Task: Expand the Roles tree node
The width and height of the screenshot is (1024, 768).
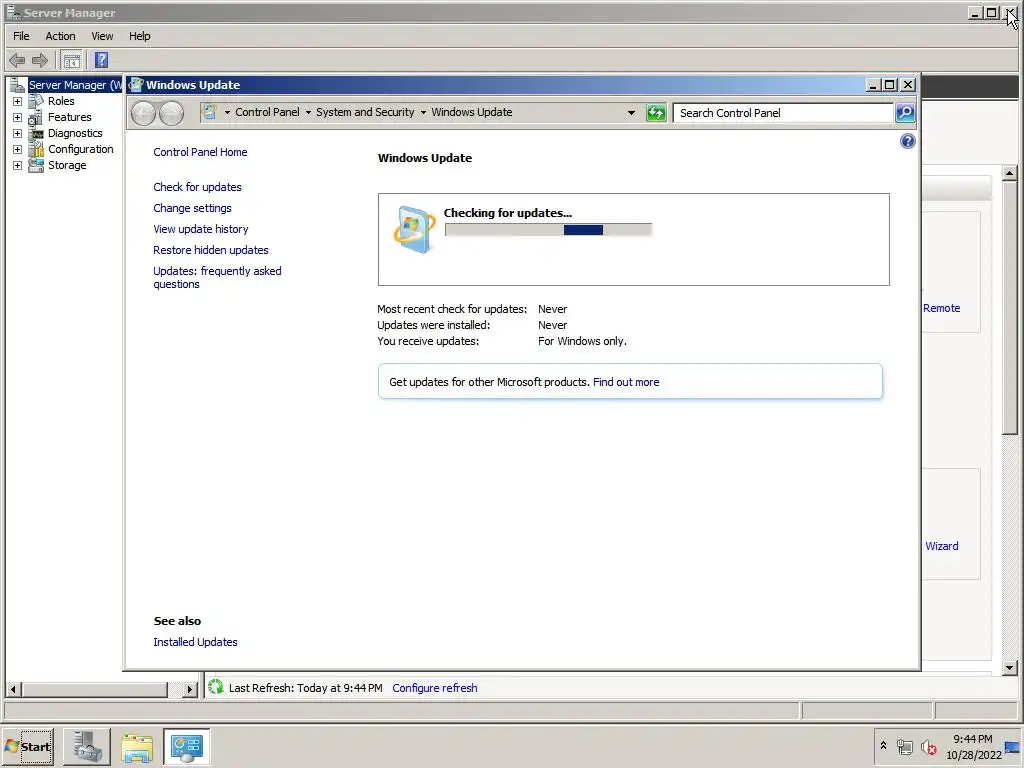Action: [18, 101]
